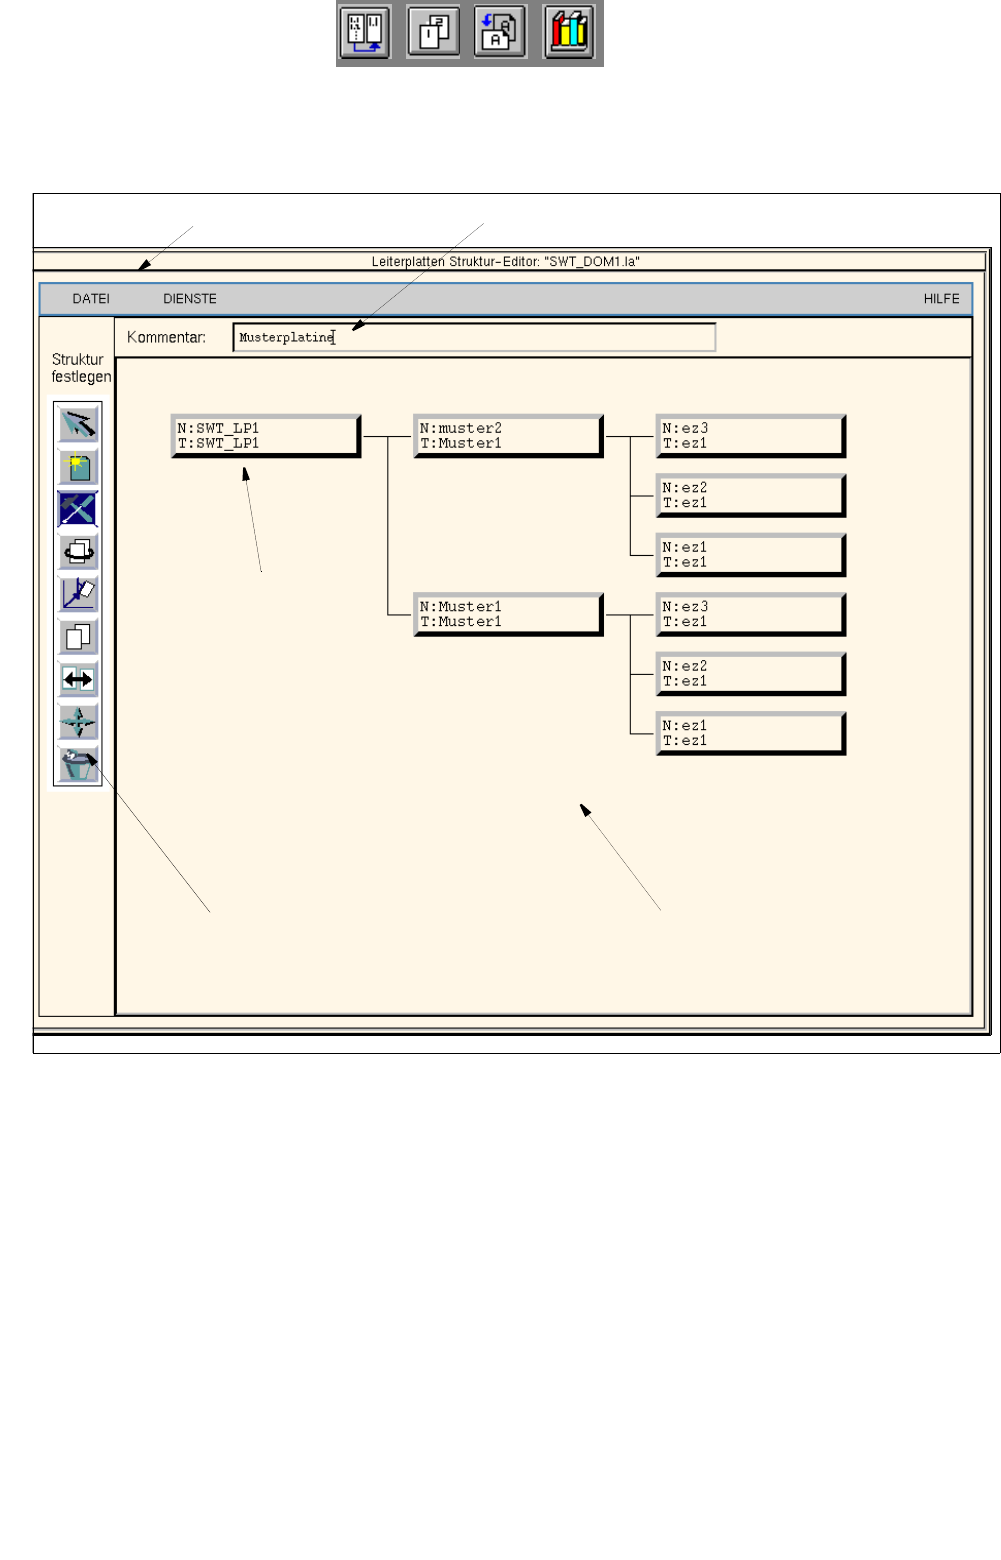
Task: Open the HILFE menu
Action: tap(941, 299)
